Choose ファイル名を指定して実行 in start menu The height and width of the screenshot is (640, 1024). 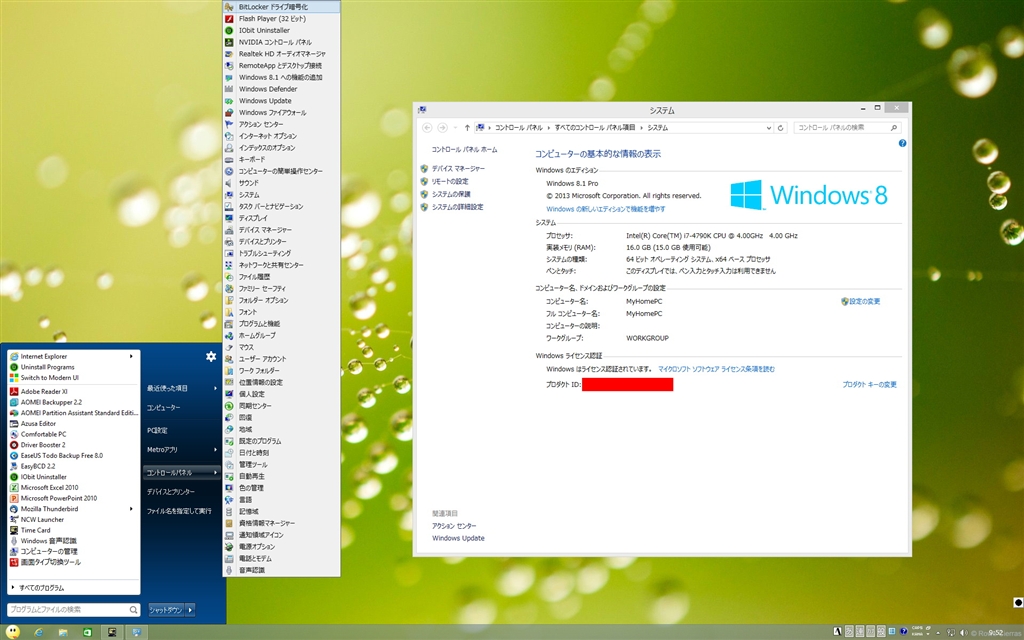tap(179, 511)
